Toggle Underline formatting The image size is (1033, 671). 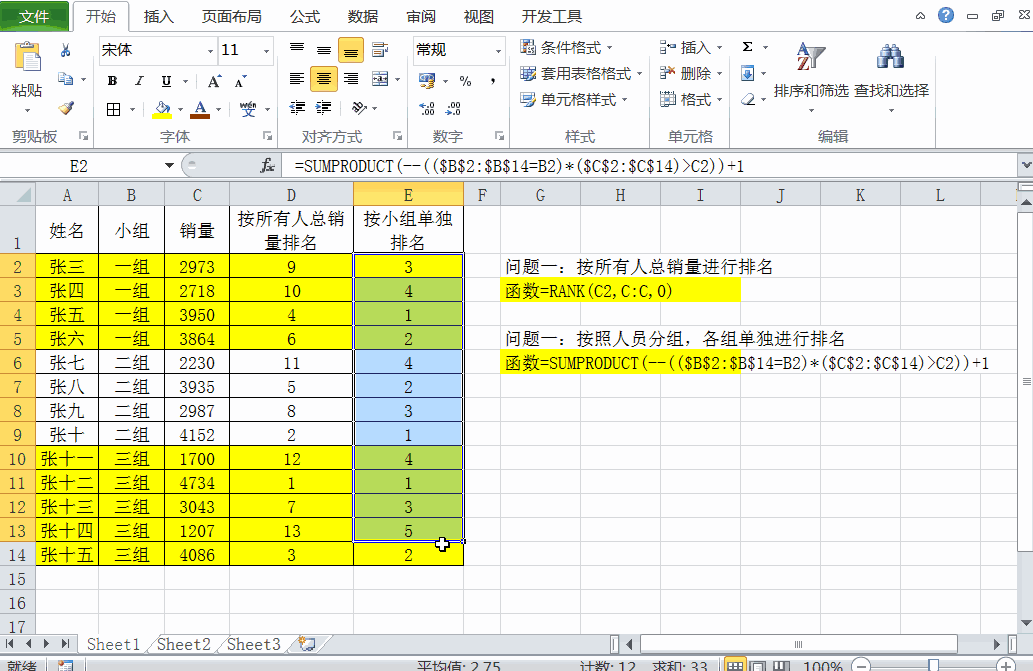[166, 81]
